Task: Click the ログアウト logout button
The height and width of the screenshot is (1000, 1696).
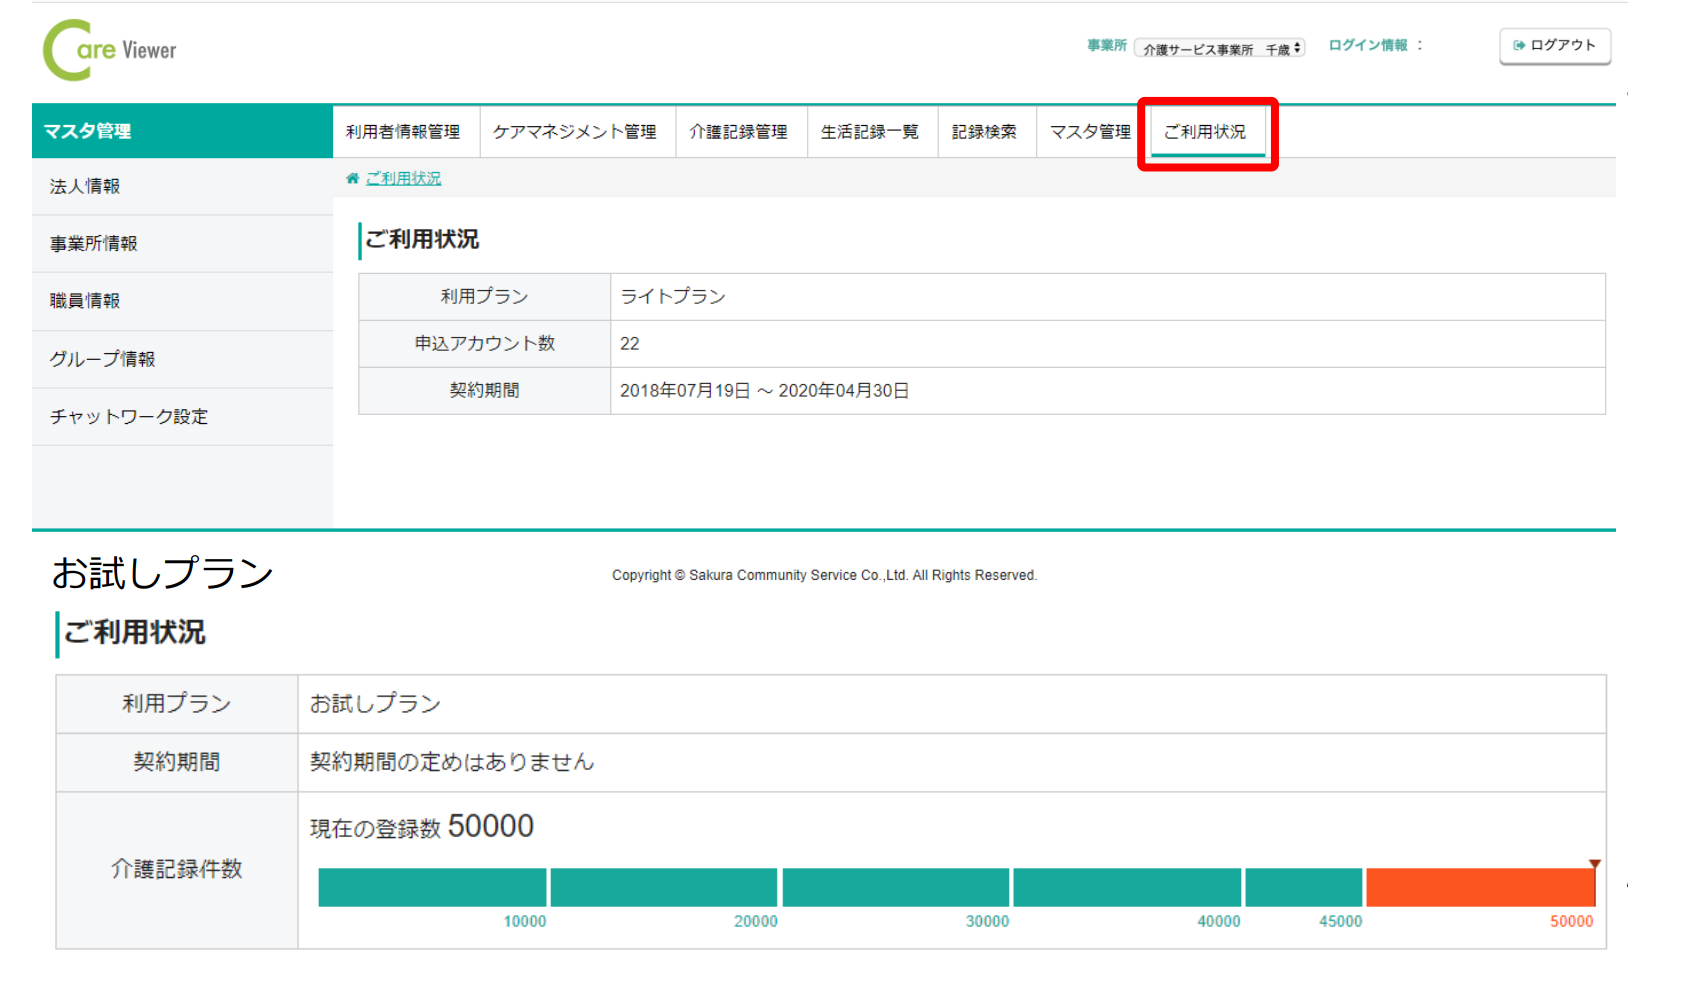Action: pyautogui.click(x=1554, y=46)
